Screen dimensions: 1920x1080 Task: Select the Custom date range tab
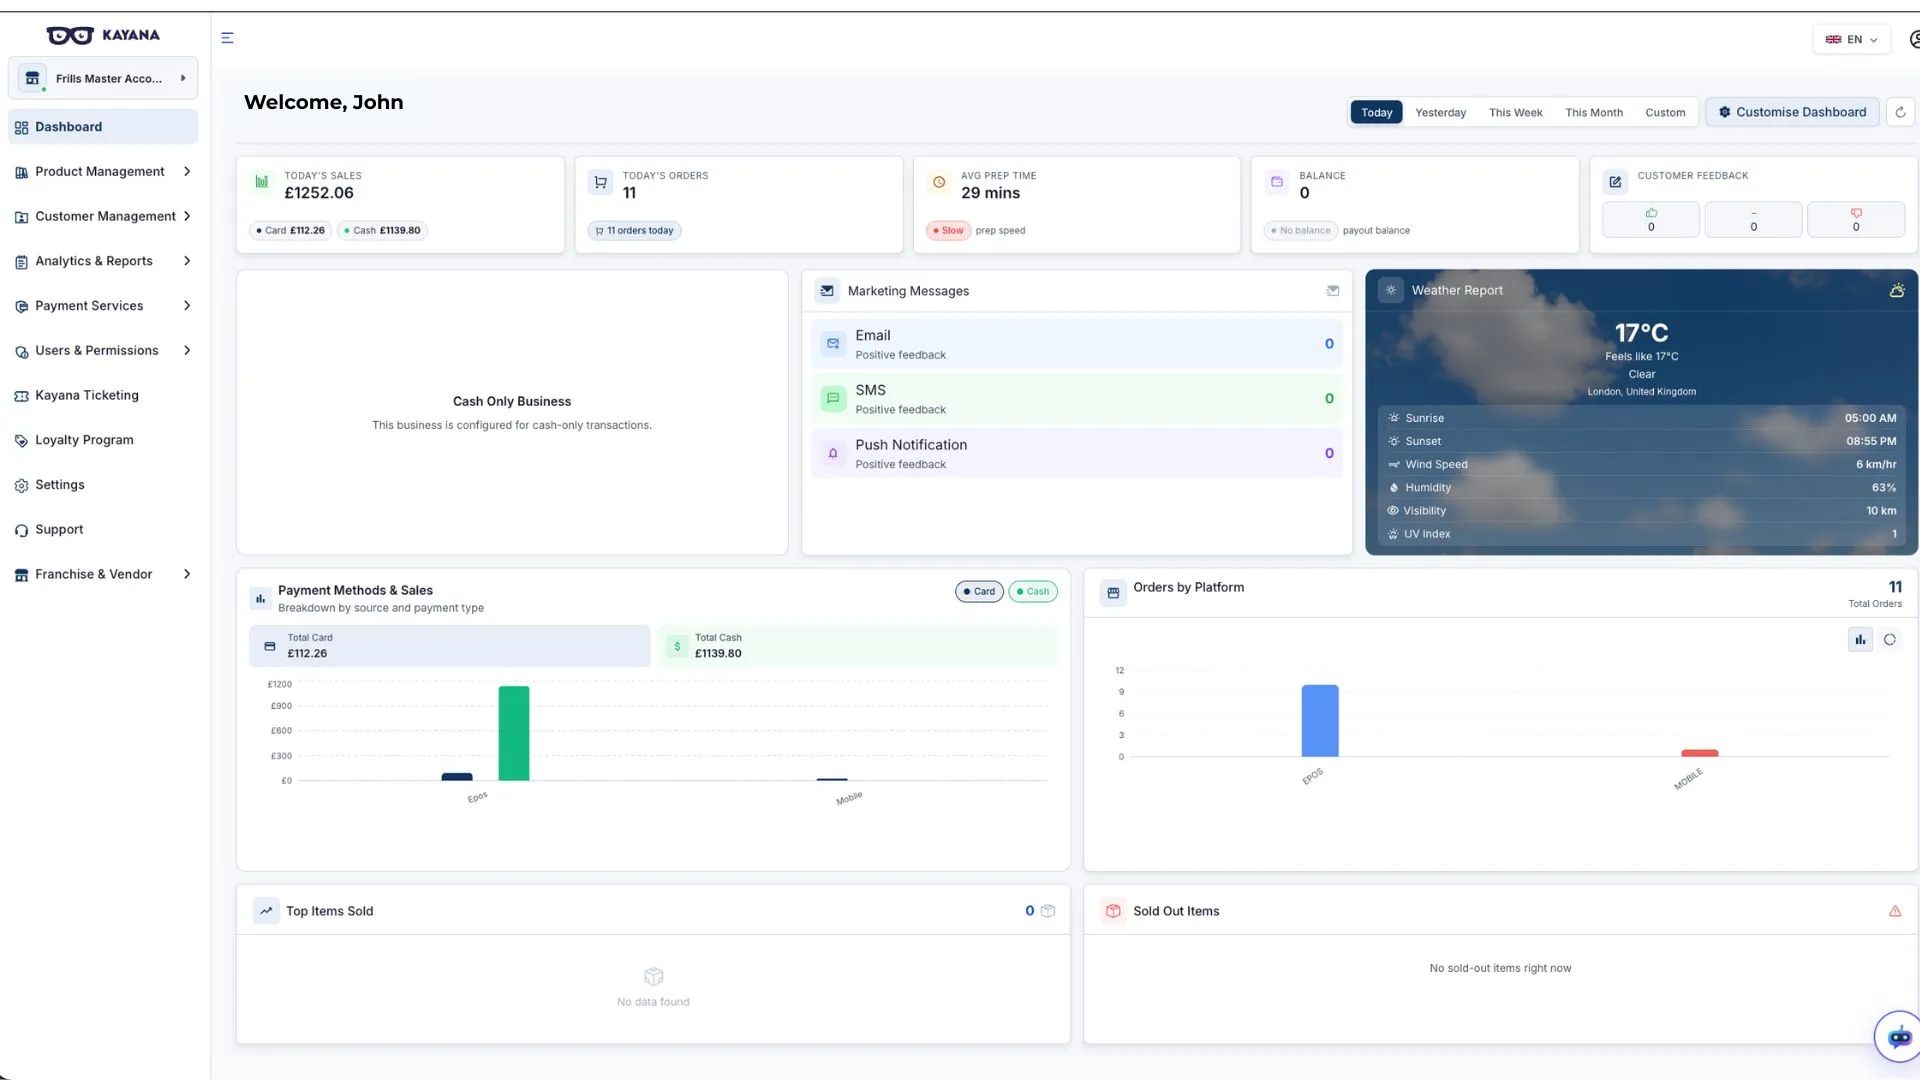click(1665, 112)
